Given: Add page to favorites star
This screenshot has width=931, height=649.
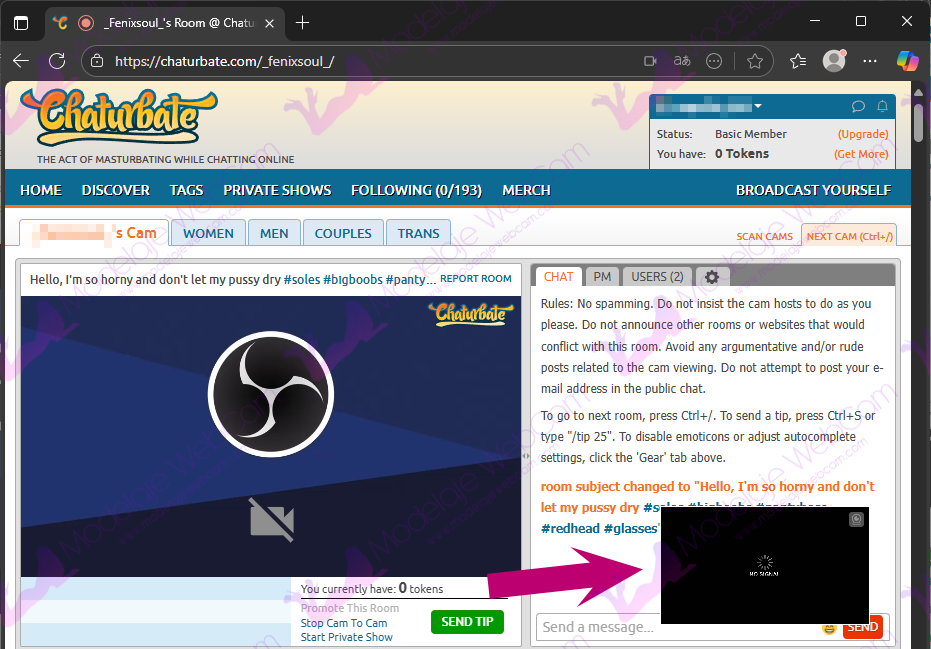Looking at the screenshot, I should click(755, 61).
